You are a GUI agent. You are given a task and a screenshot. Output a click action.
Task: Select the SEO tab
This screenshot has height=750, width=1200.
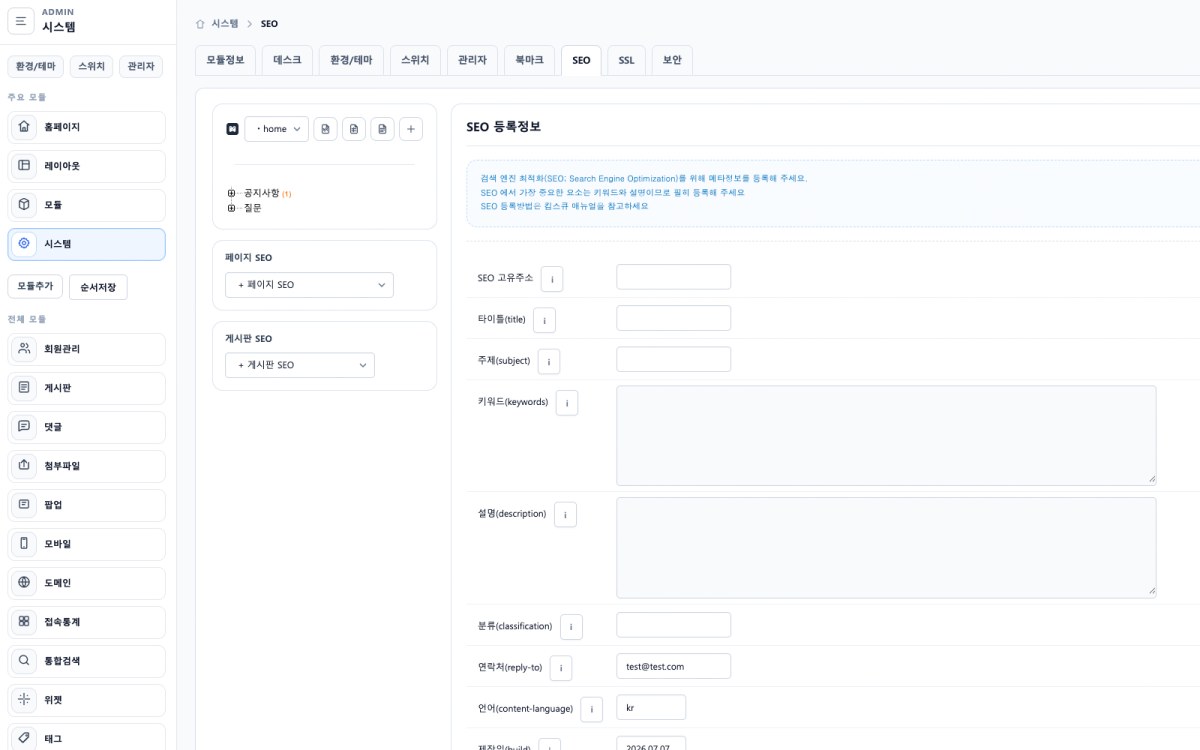pos(581,60)
